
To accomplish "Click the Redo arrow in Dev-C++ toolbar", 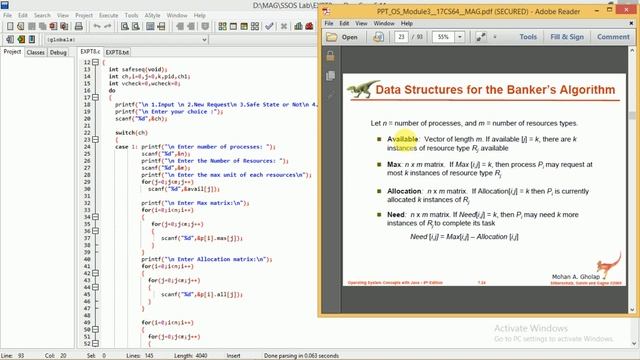I will [107, 26].
